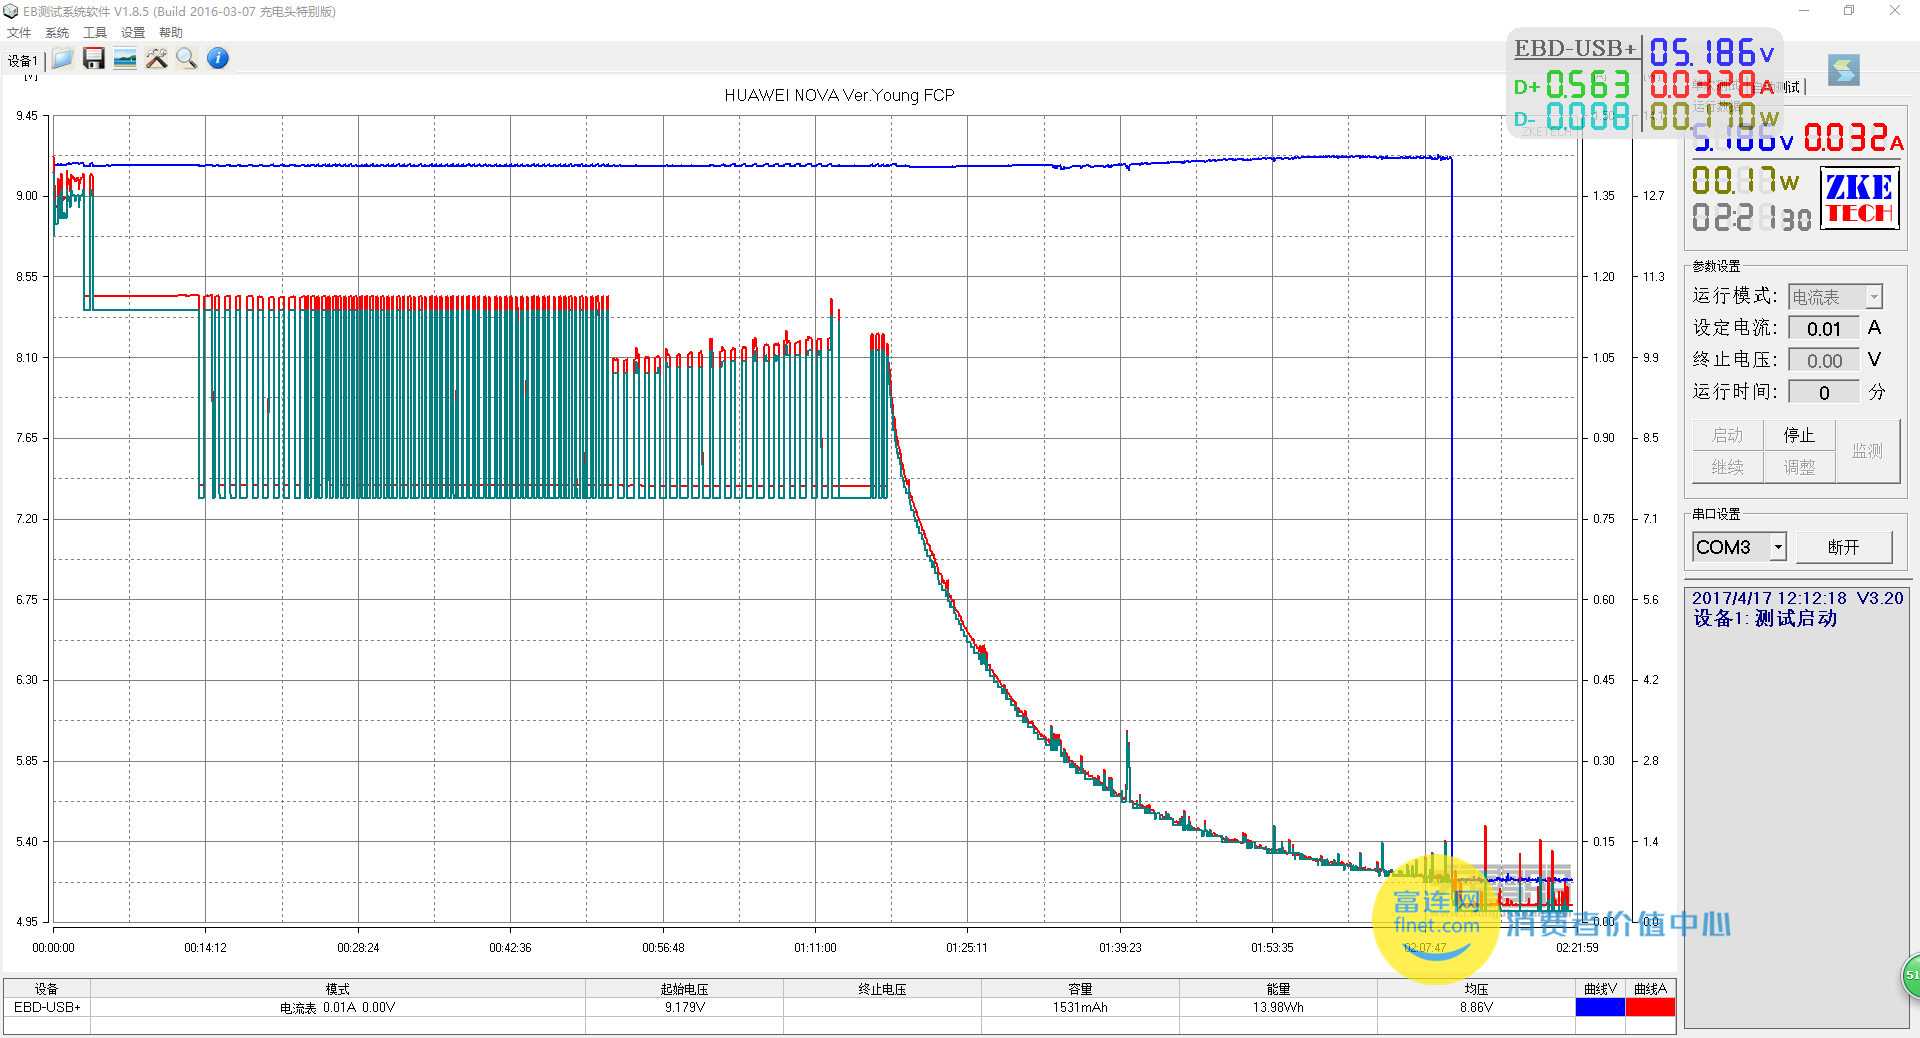Click the D+ 0.563 reading
This screenshot has height=1038, width=1920.
pyautogui.click(x=1572, y=85)
